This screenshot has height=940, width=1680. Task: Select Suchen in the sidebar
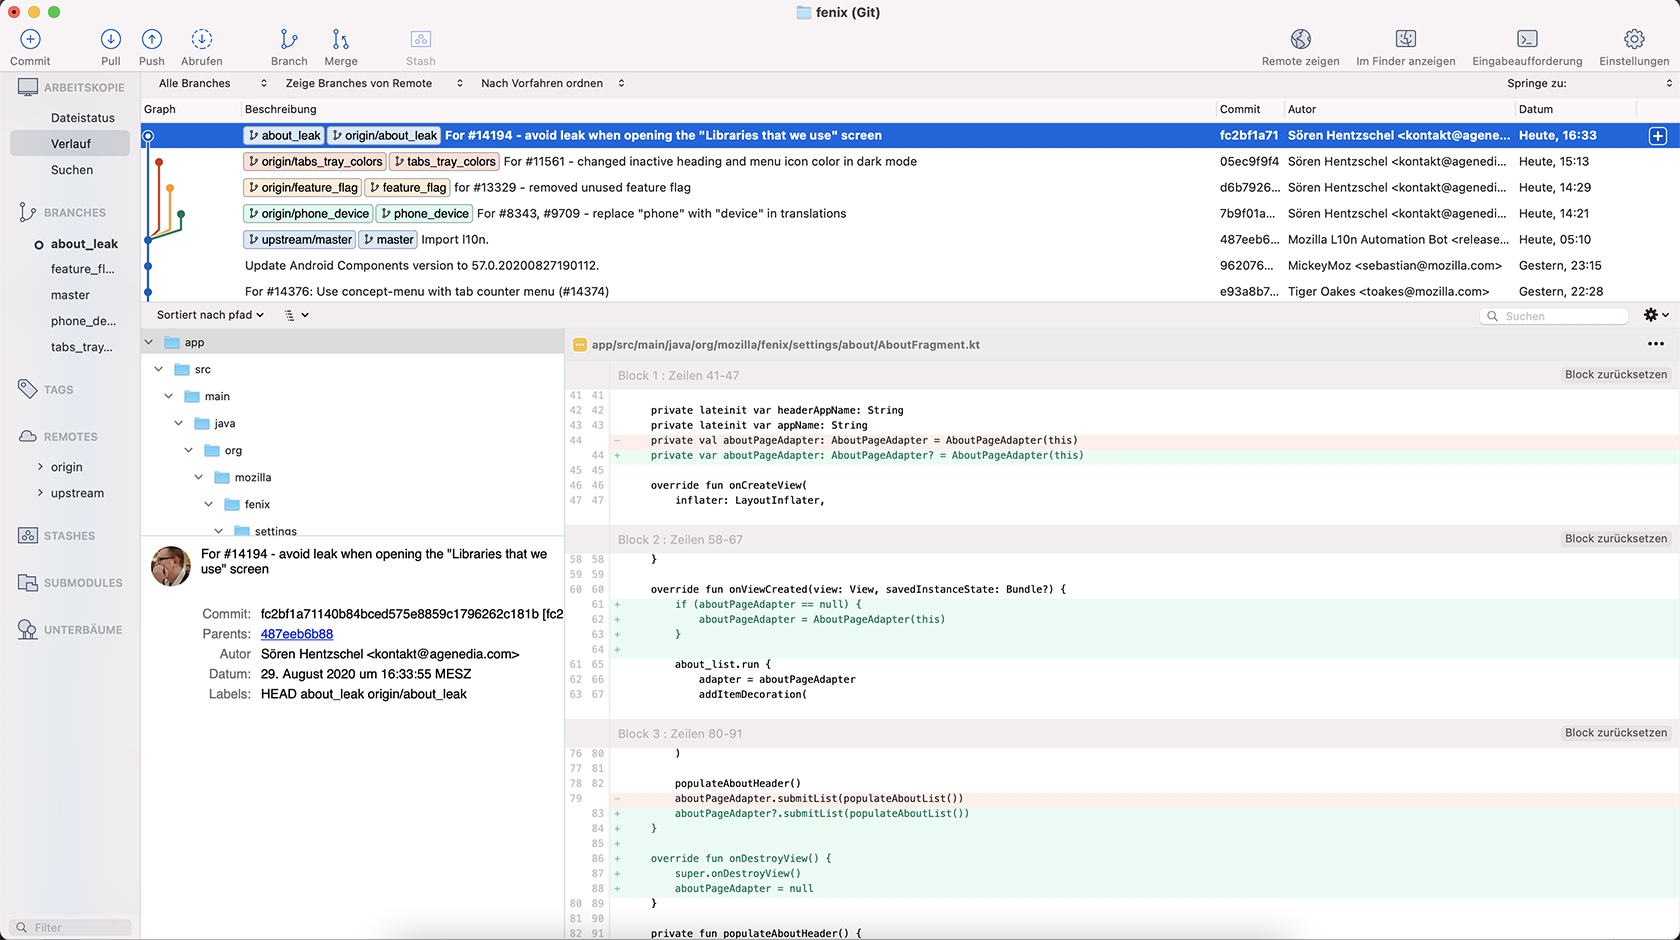coord(72,170)
